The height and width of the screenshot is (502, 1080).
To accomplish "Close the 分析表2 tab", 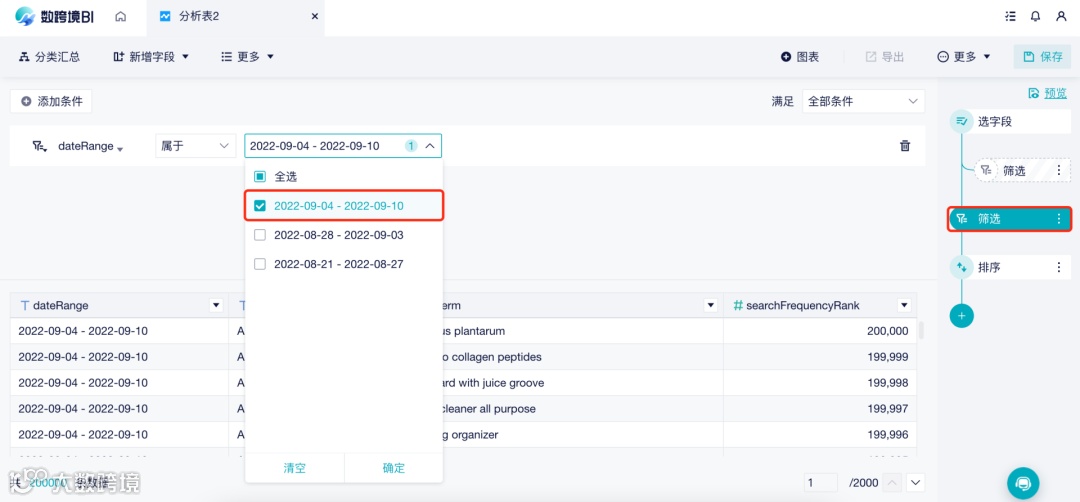I will (x=315, y=17).
